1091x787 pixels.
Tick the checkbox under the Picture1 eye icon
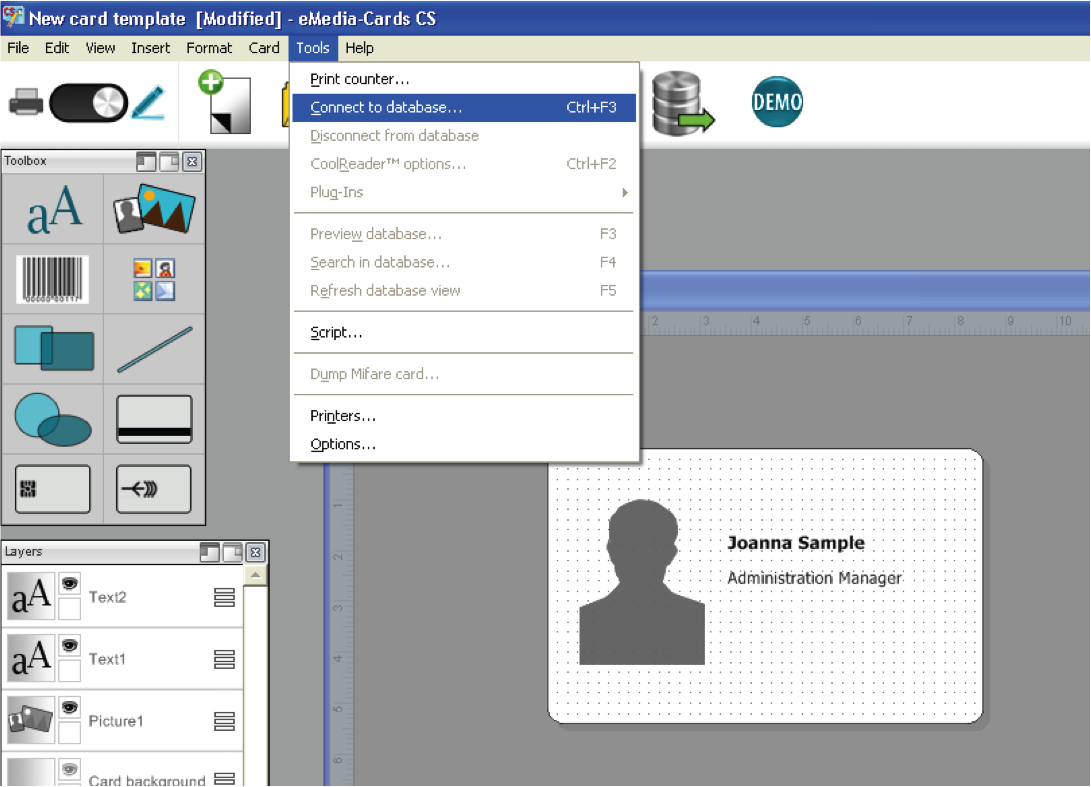point(69,732)
